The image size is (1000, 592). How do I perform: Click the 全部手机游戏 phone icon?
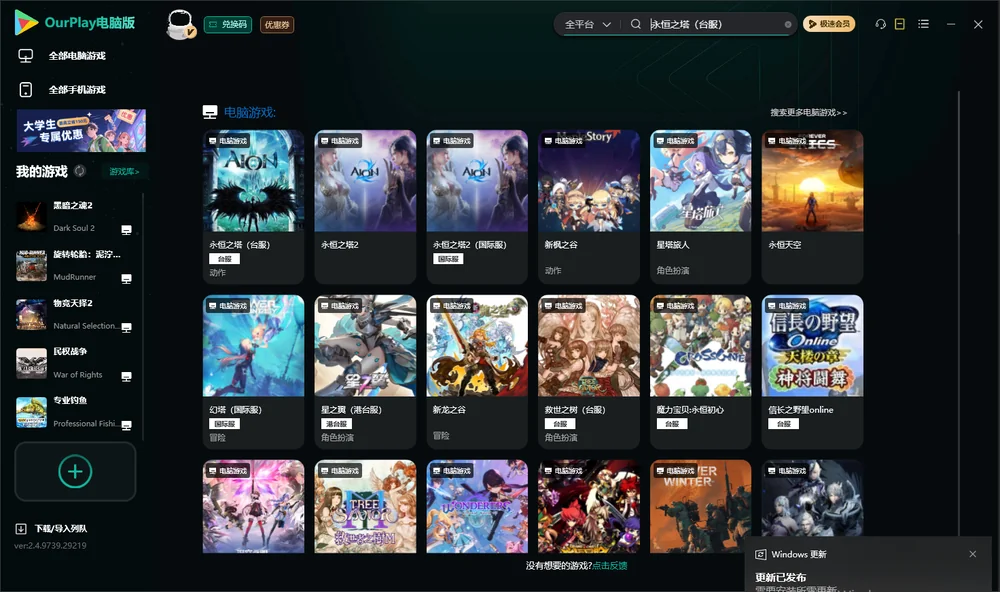(26, 90)
